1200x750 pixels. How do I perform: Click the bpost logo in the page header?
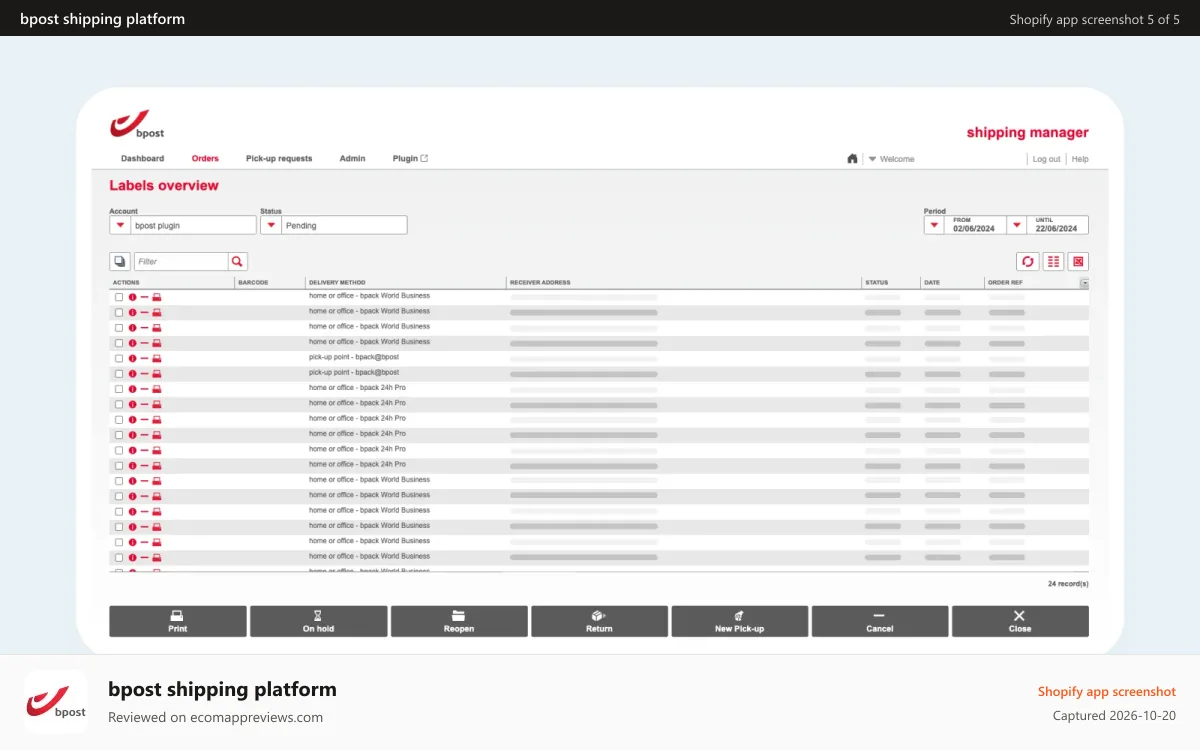pyautogui.click(x=137, y=124)
